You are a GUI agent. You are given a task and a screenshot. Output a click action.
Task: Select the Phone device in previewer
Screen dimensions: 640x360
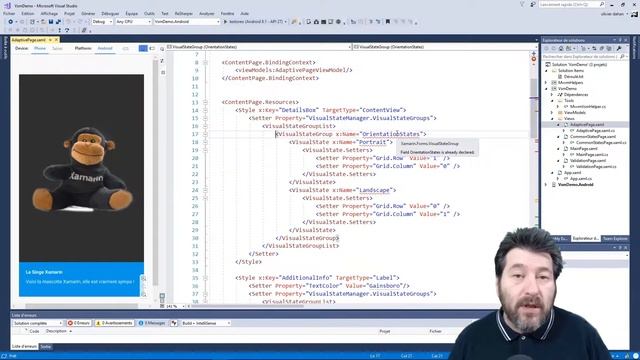(40, 49)
